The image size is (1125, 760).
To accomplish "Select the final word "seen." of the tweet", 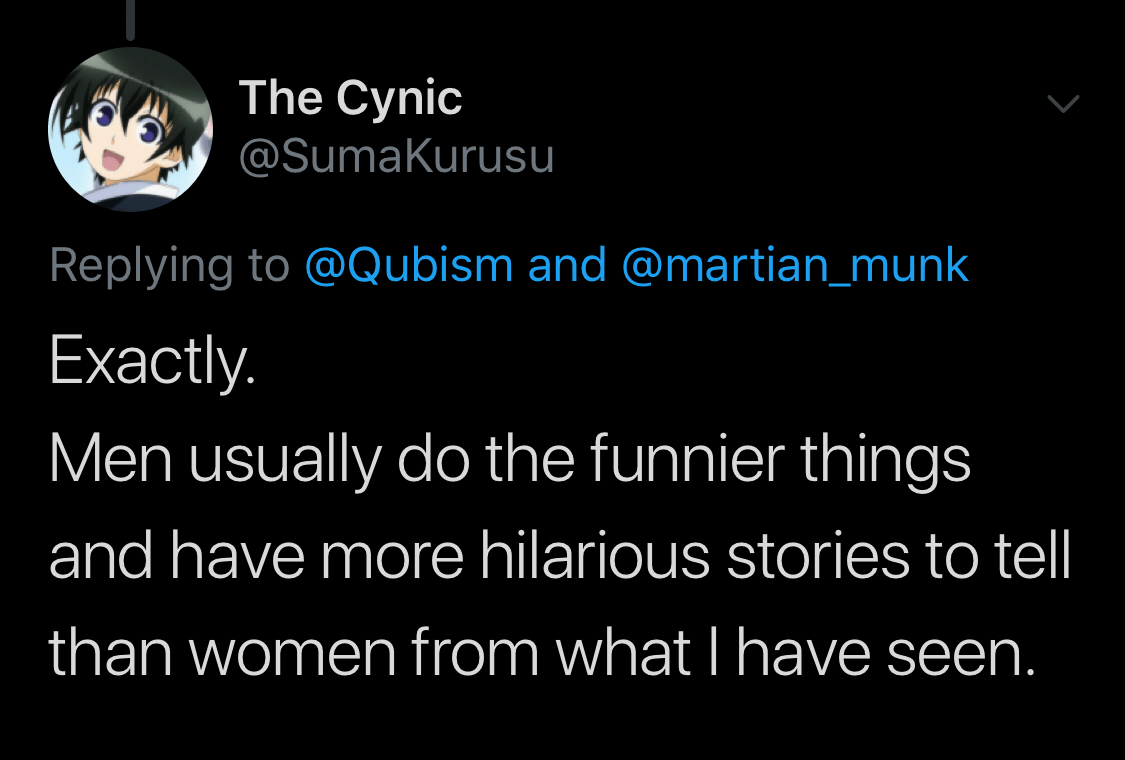I will click(x=961, y=655).
